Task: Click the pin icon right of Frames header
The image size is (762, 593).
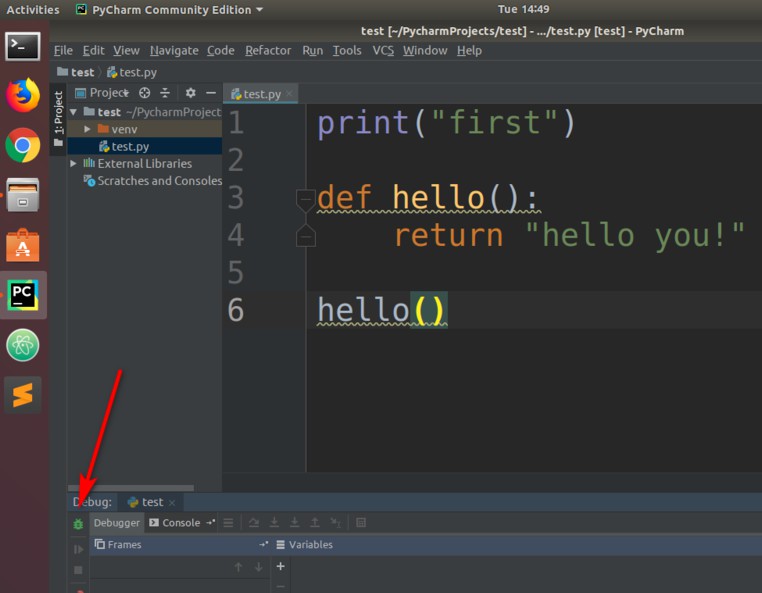Action: pos(263,544)
